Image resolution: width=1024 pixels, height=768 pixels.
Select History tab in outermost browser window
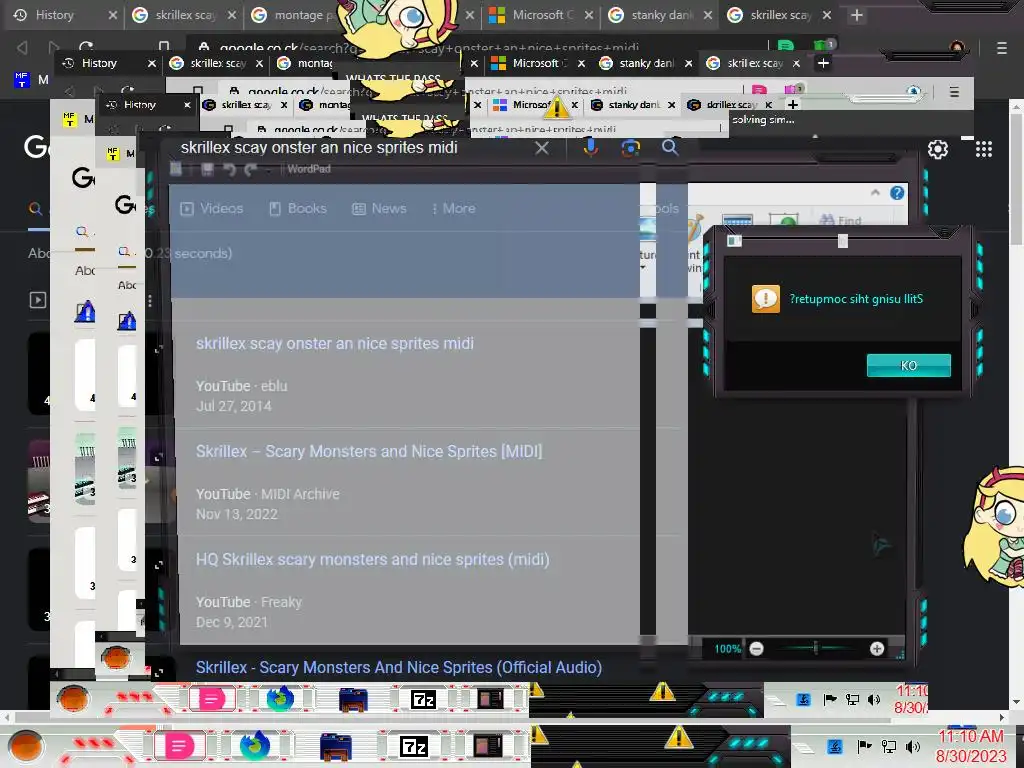[64, 15]
